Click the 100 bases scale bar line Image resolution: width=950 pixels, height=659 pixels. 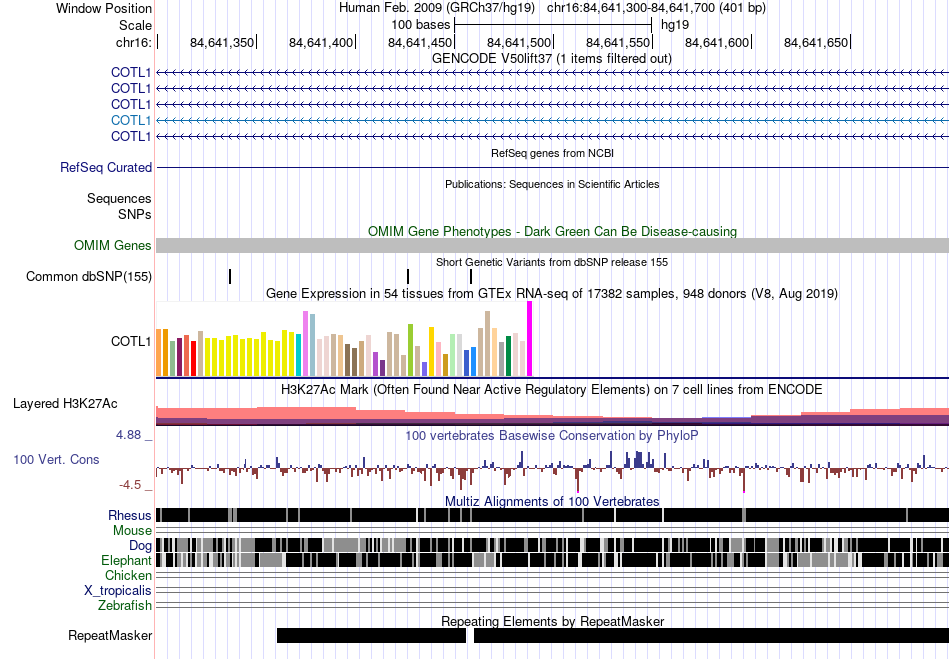[553, 25]
